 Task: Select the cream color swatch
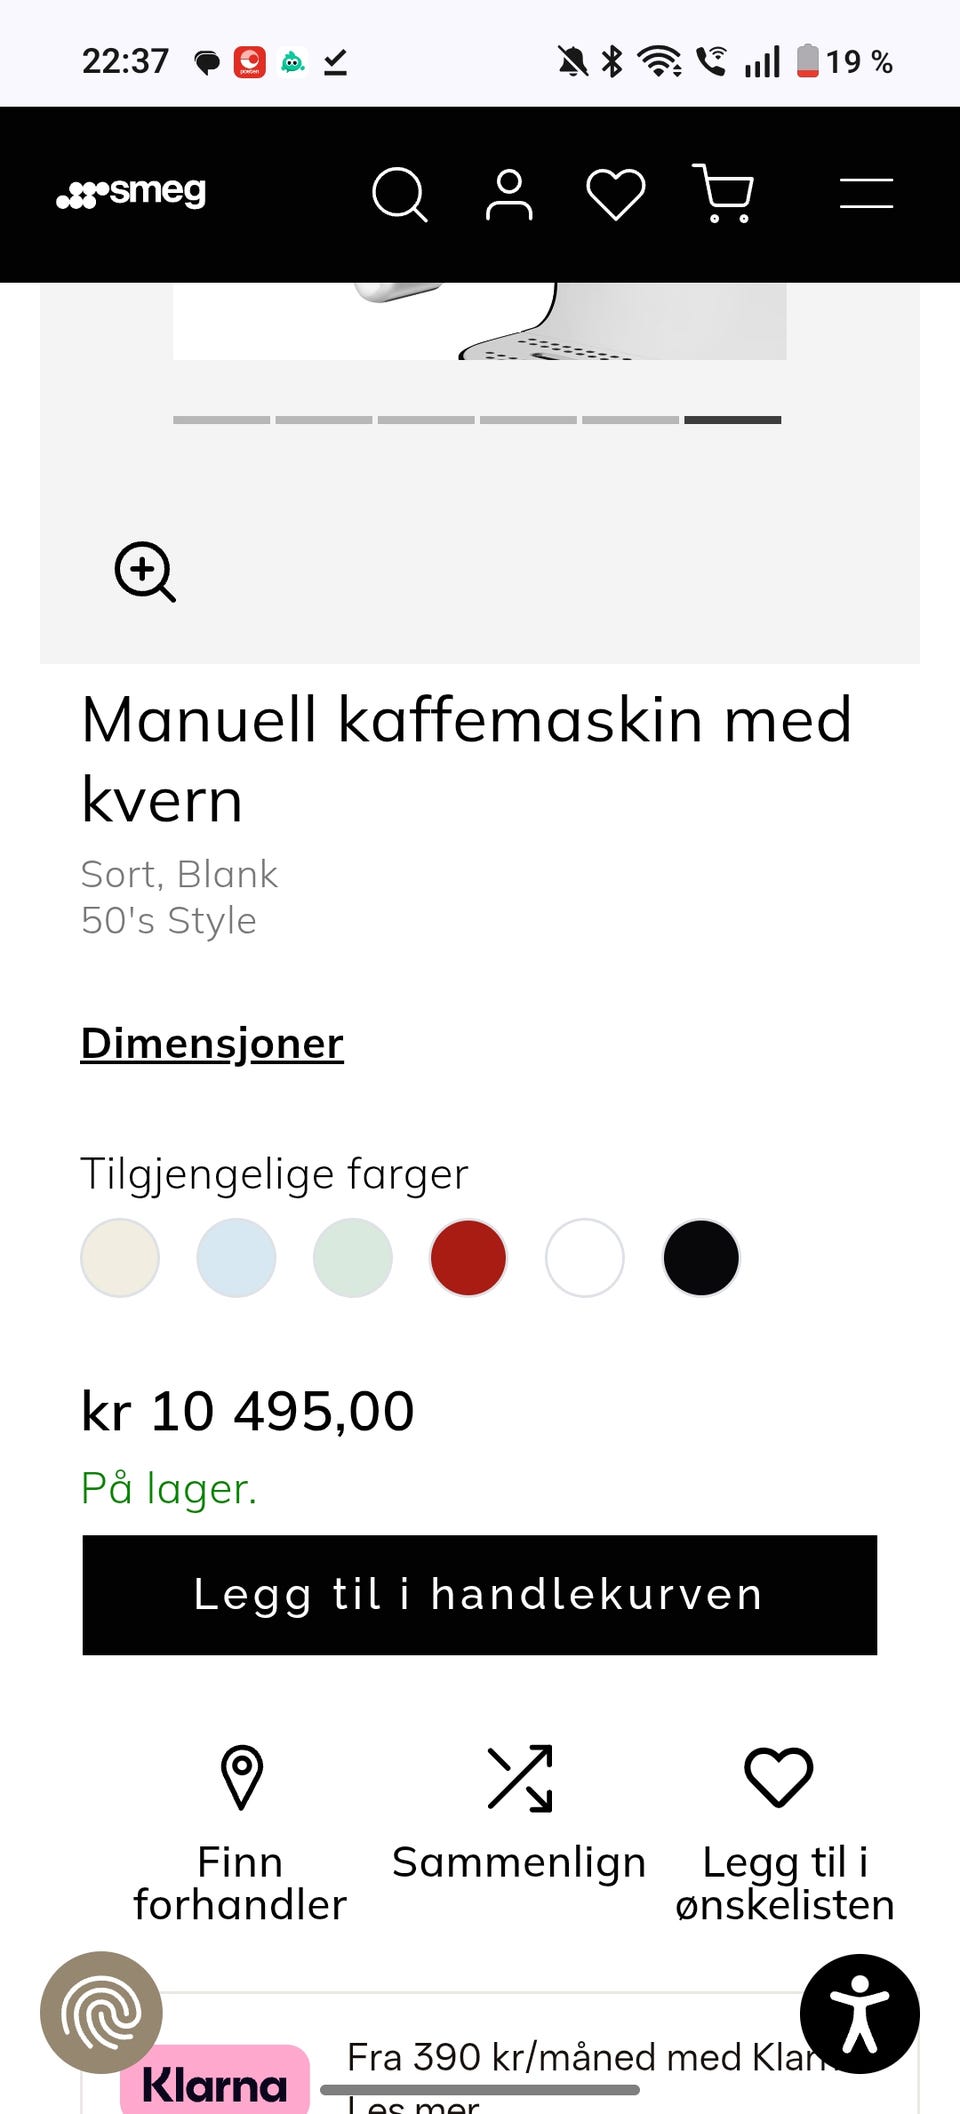120,1258
